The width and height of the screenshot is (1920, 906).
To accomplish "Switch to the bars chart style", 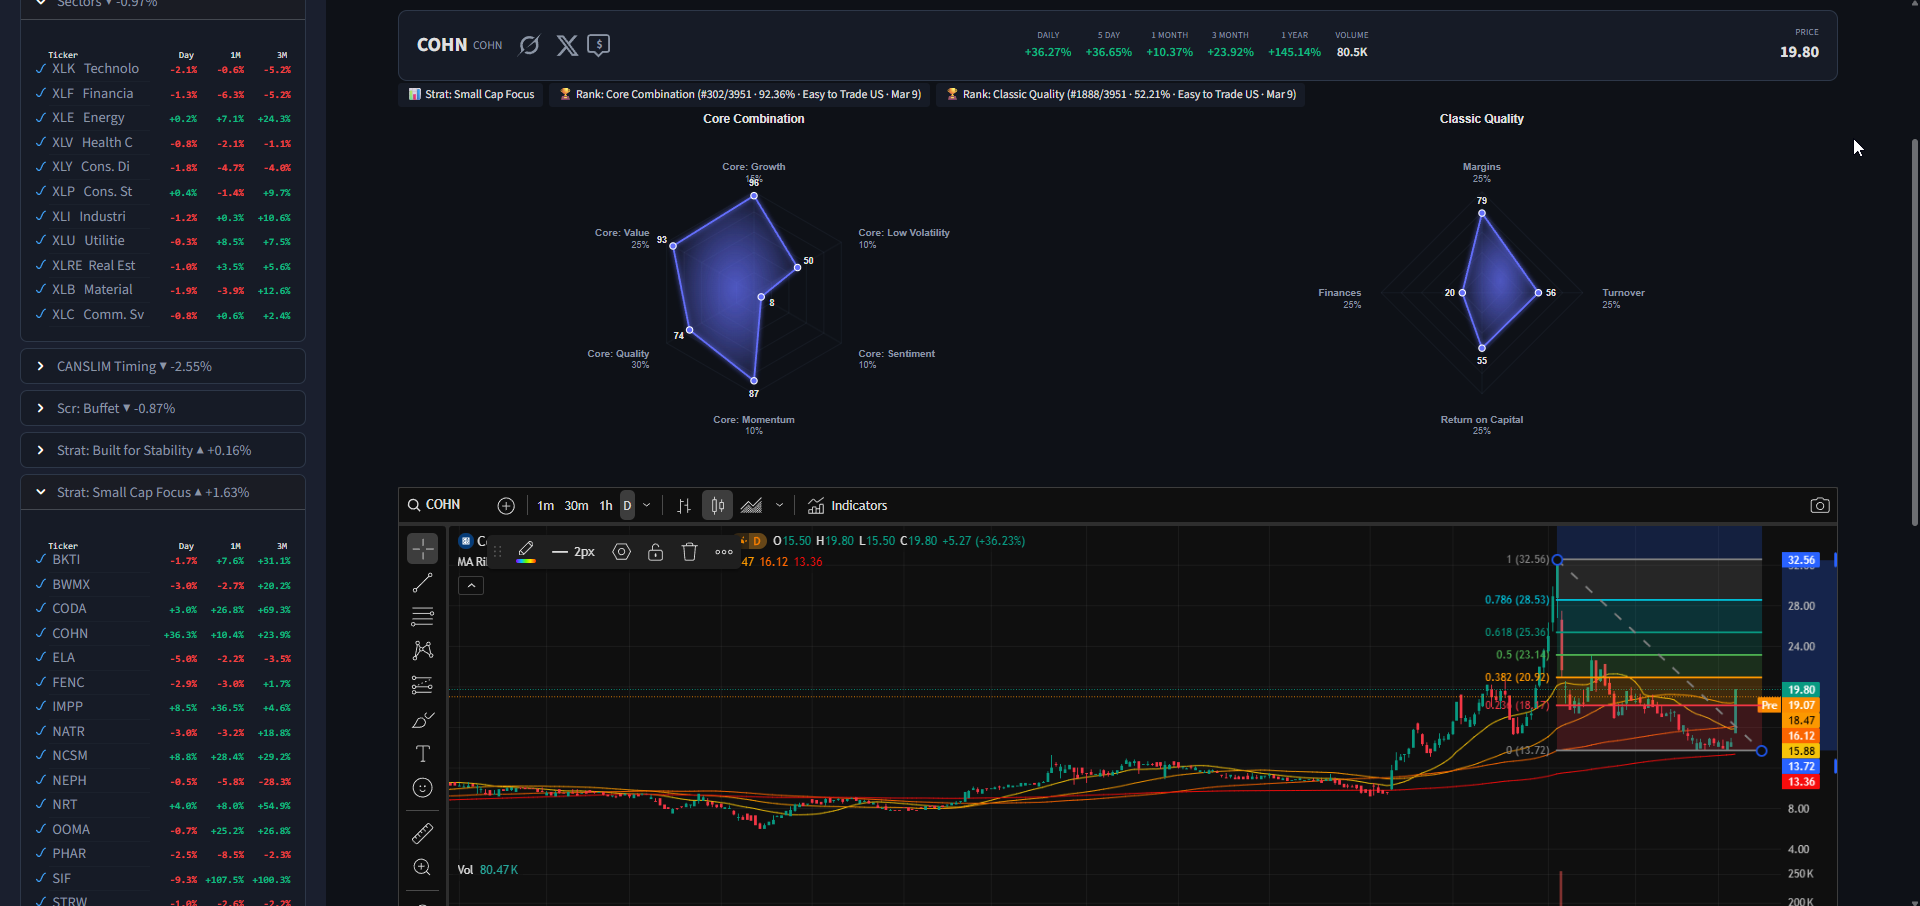I will click(684, 506).
